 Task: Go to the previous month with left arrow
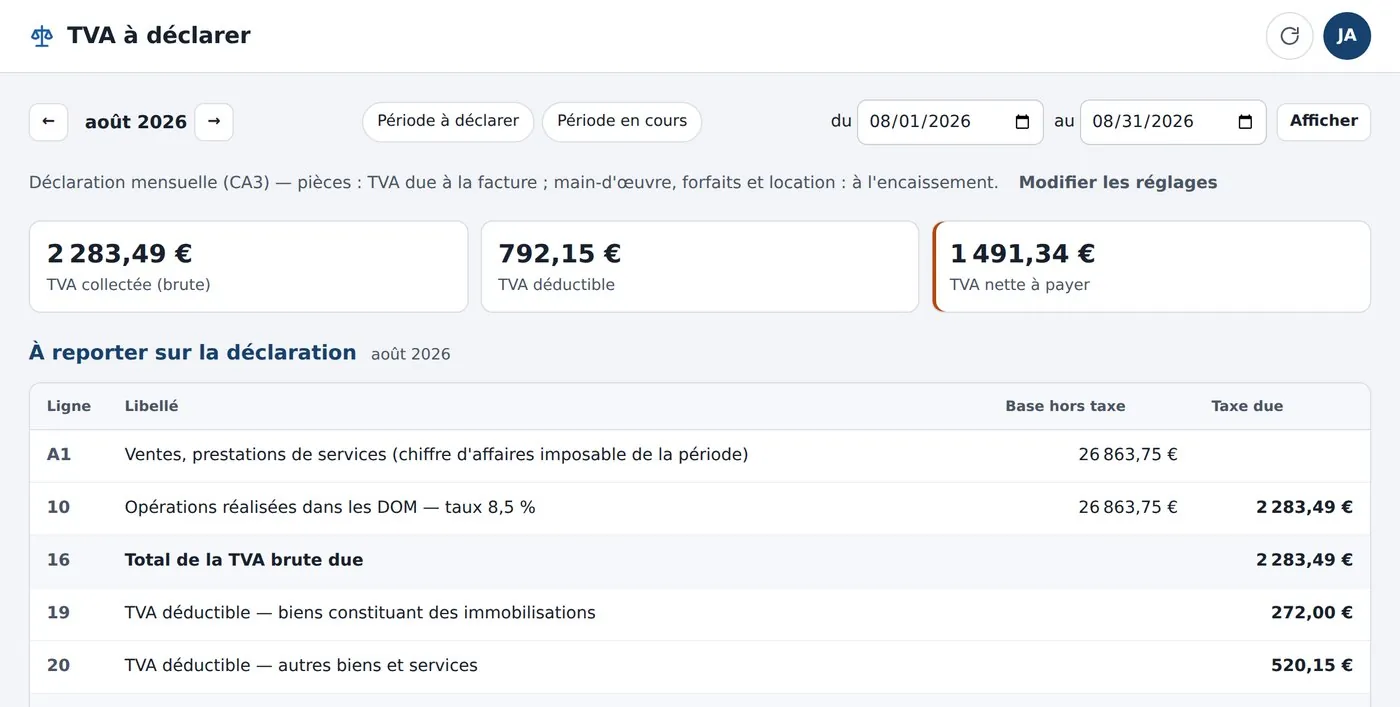pos(48,122)
